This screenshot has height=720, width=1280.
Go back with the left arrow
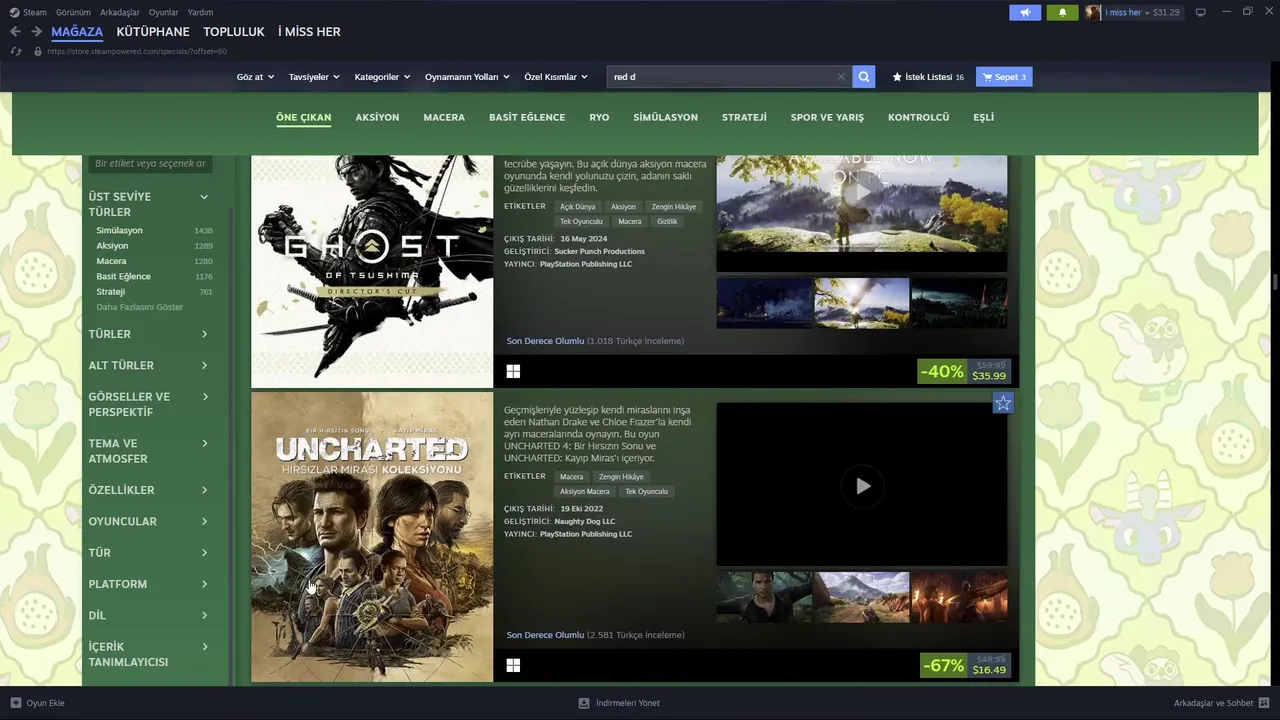coord(15,32)
